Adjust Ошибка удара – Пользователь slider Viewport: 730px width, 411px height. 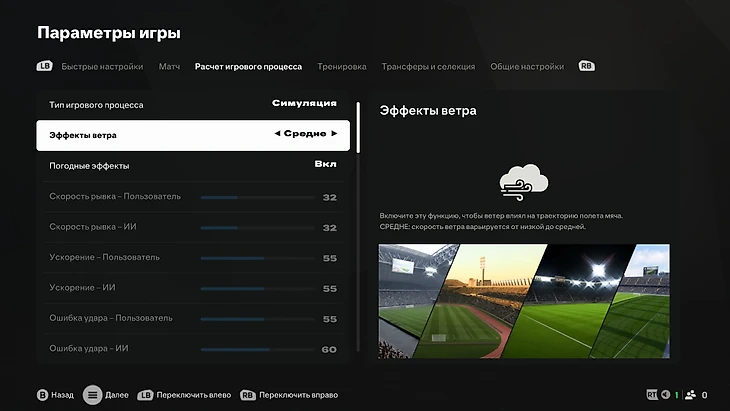(257, 319)
